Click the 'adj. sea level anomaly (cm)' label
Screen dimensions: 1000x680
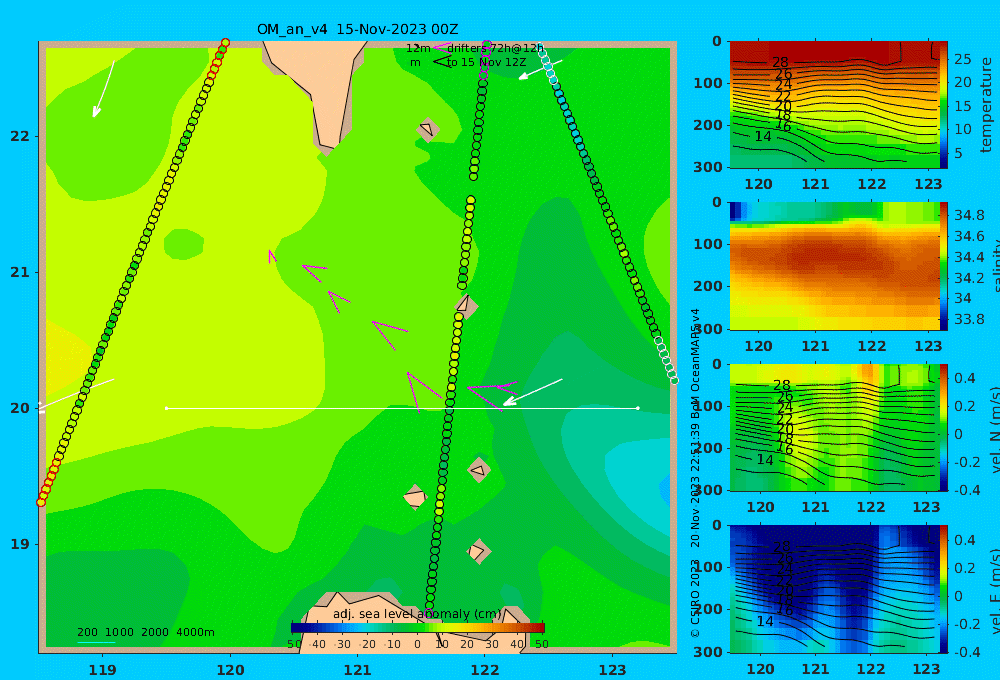pyautogui.click(x=417, y=614)
